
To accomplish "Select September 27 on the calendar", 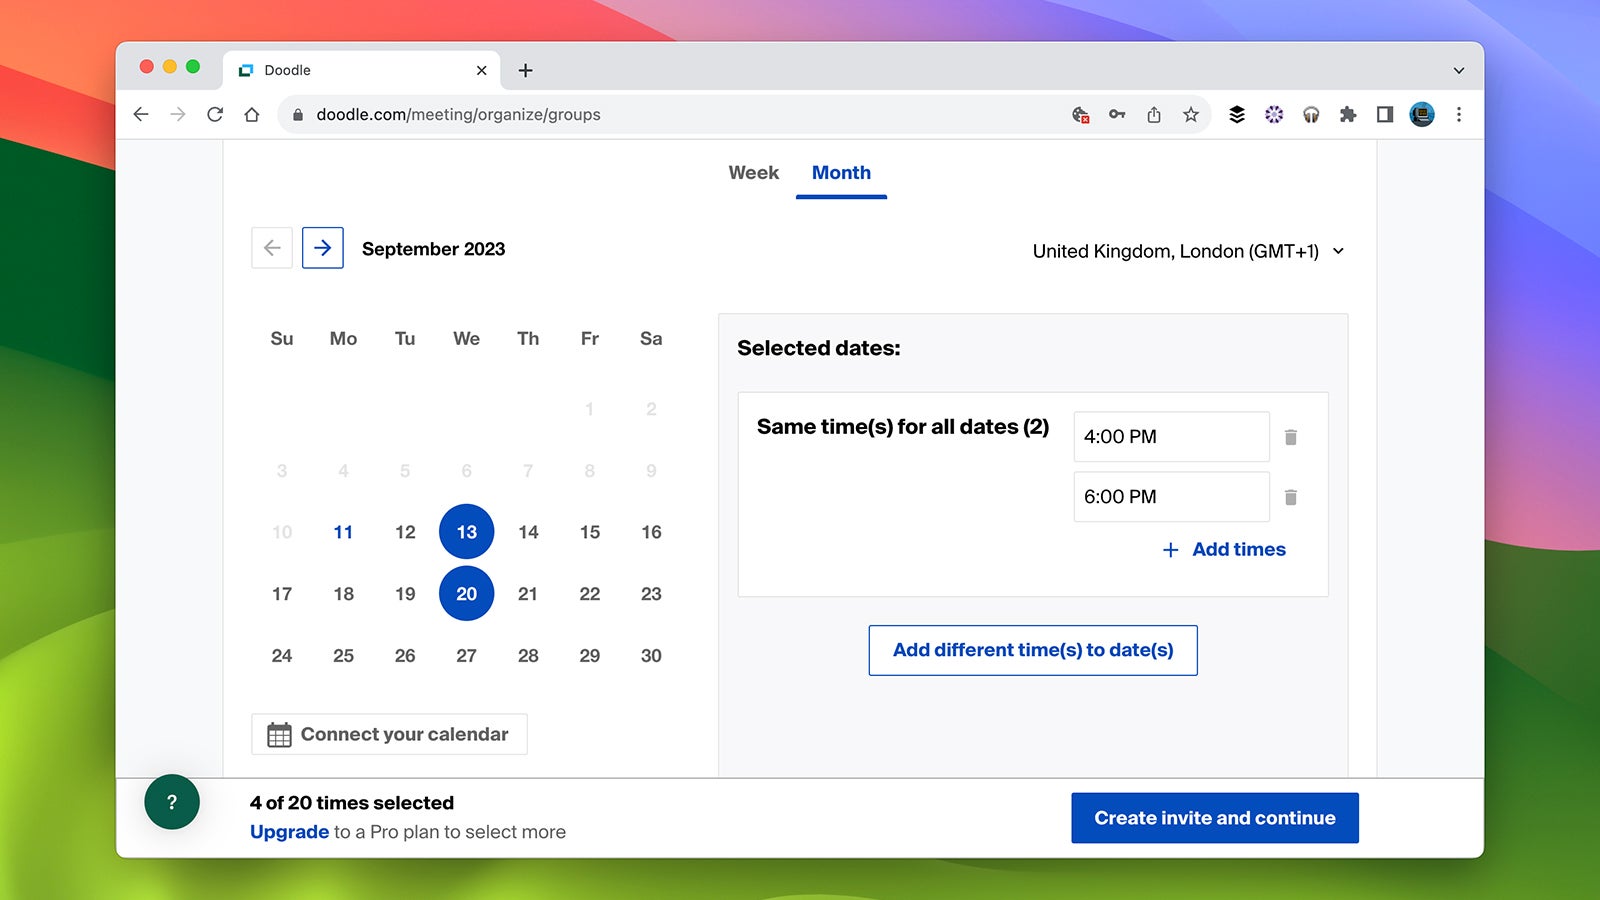I will pos(466,656).
